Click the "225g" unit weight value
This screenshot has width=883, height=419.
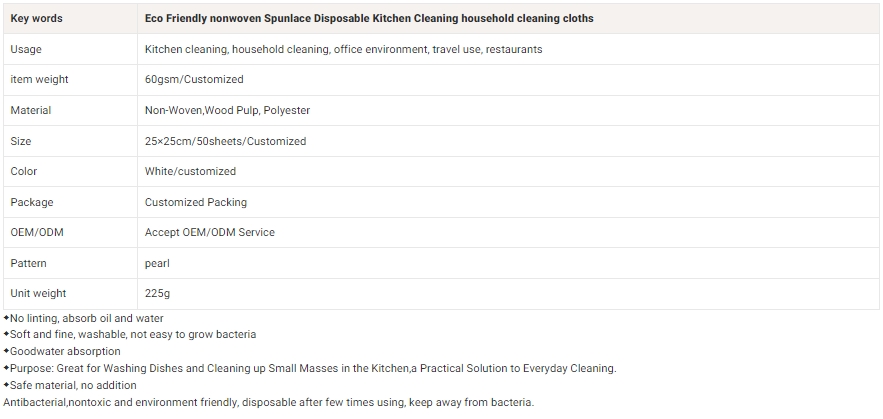(x=157, y=293)
